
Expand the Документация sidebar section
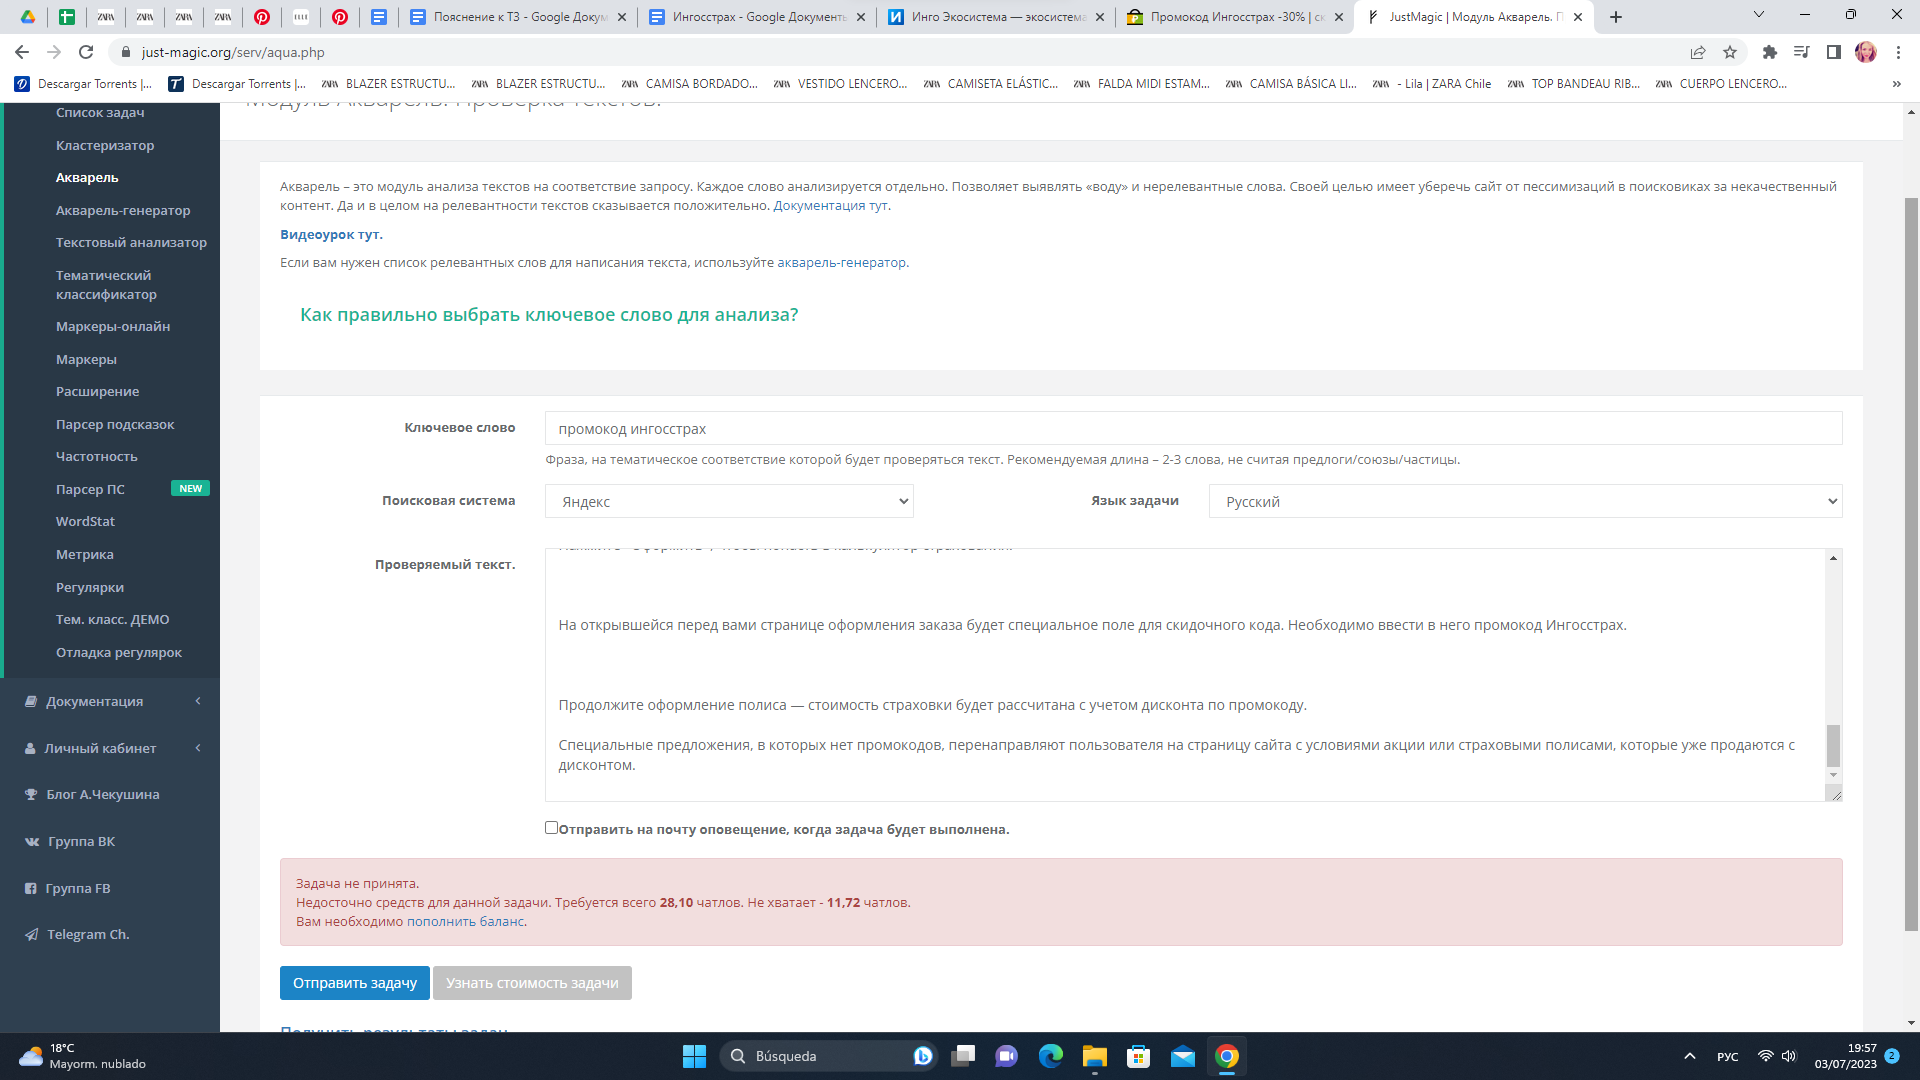point(112,701)
